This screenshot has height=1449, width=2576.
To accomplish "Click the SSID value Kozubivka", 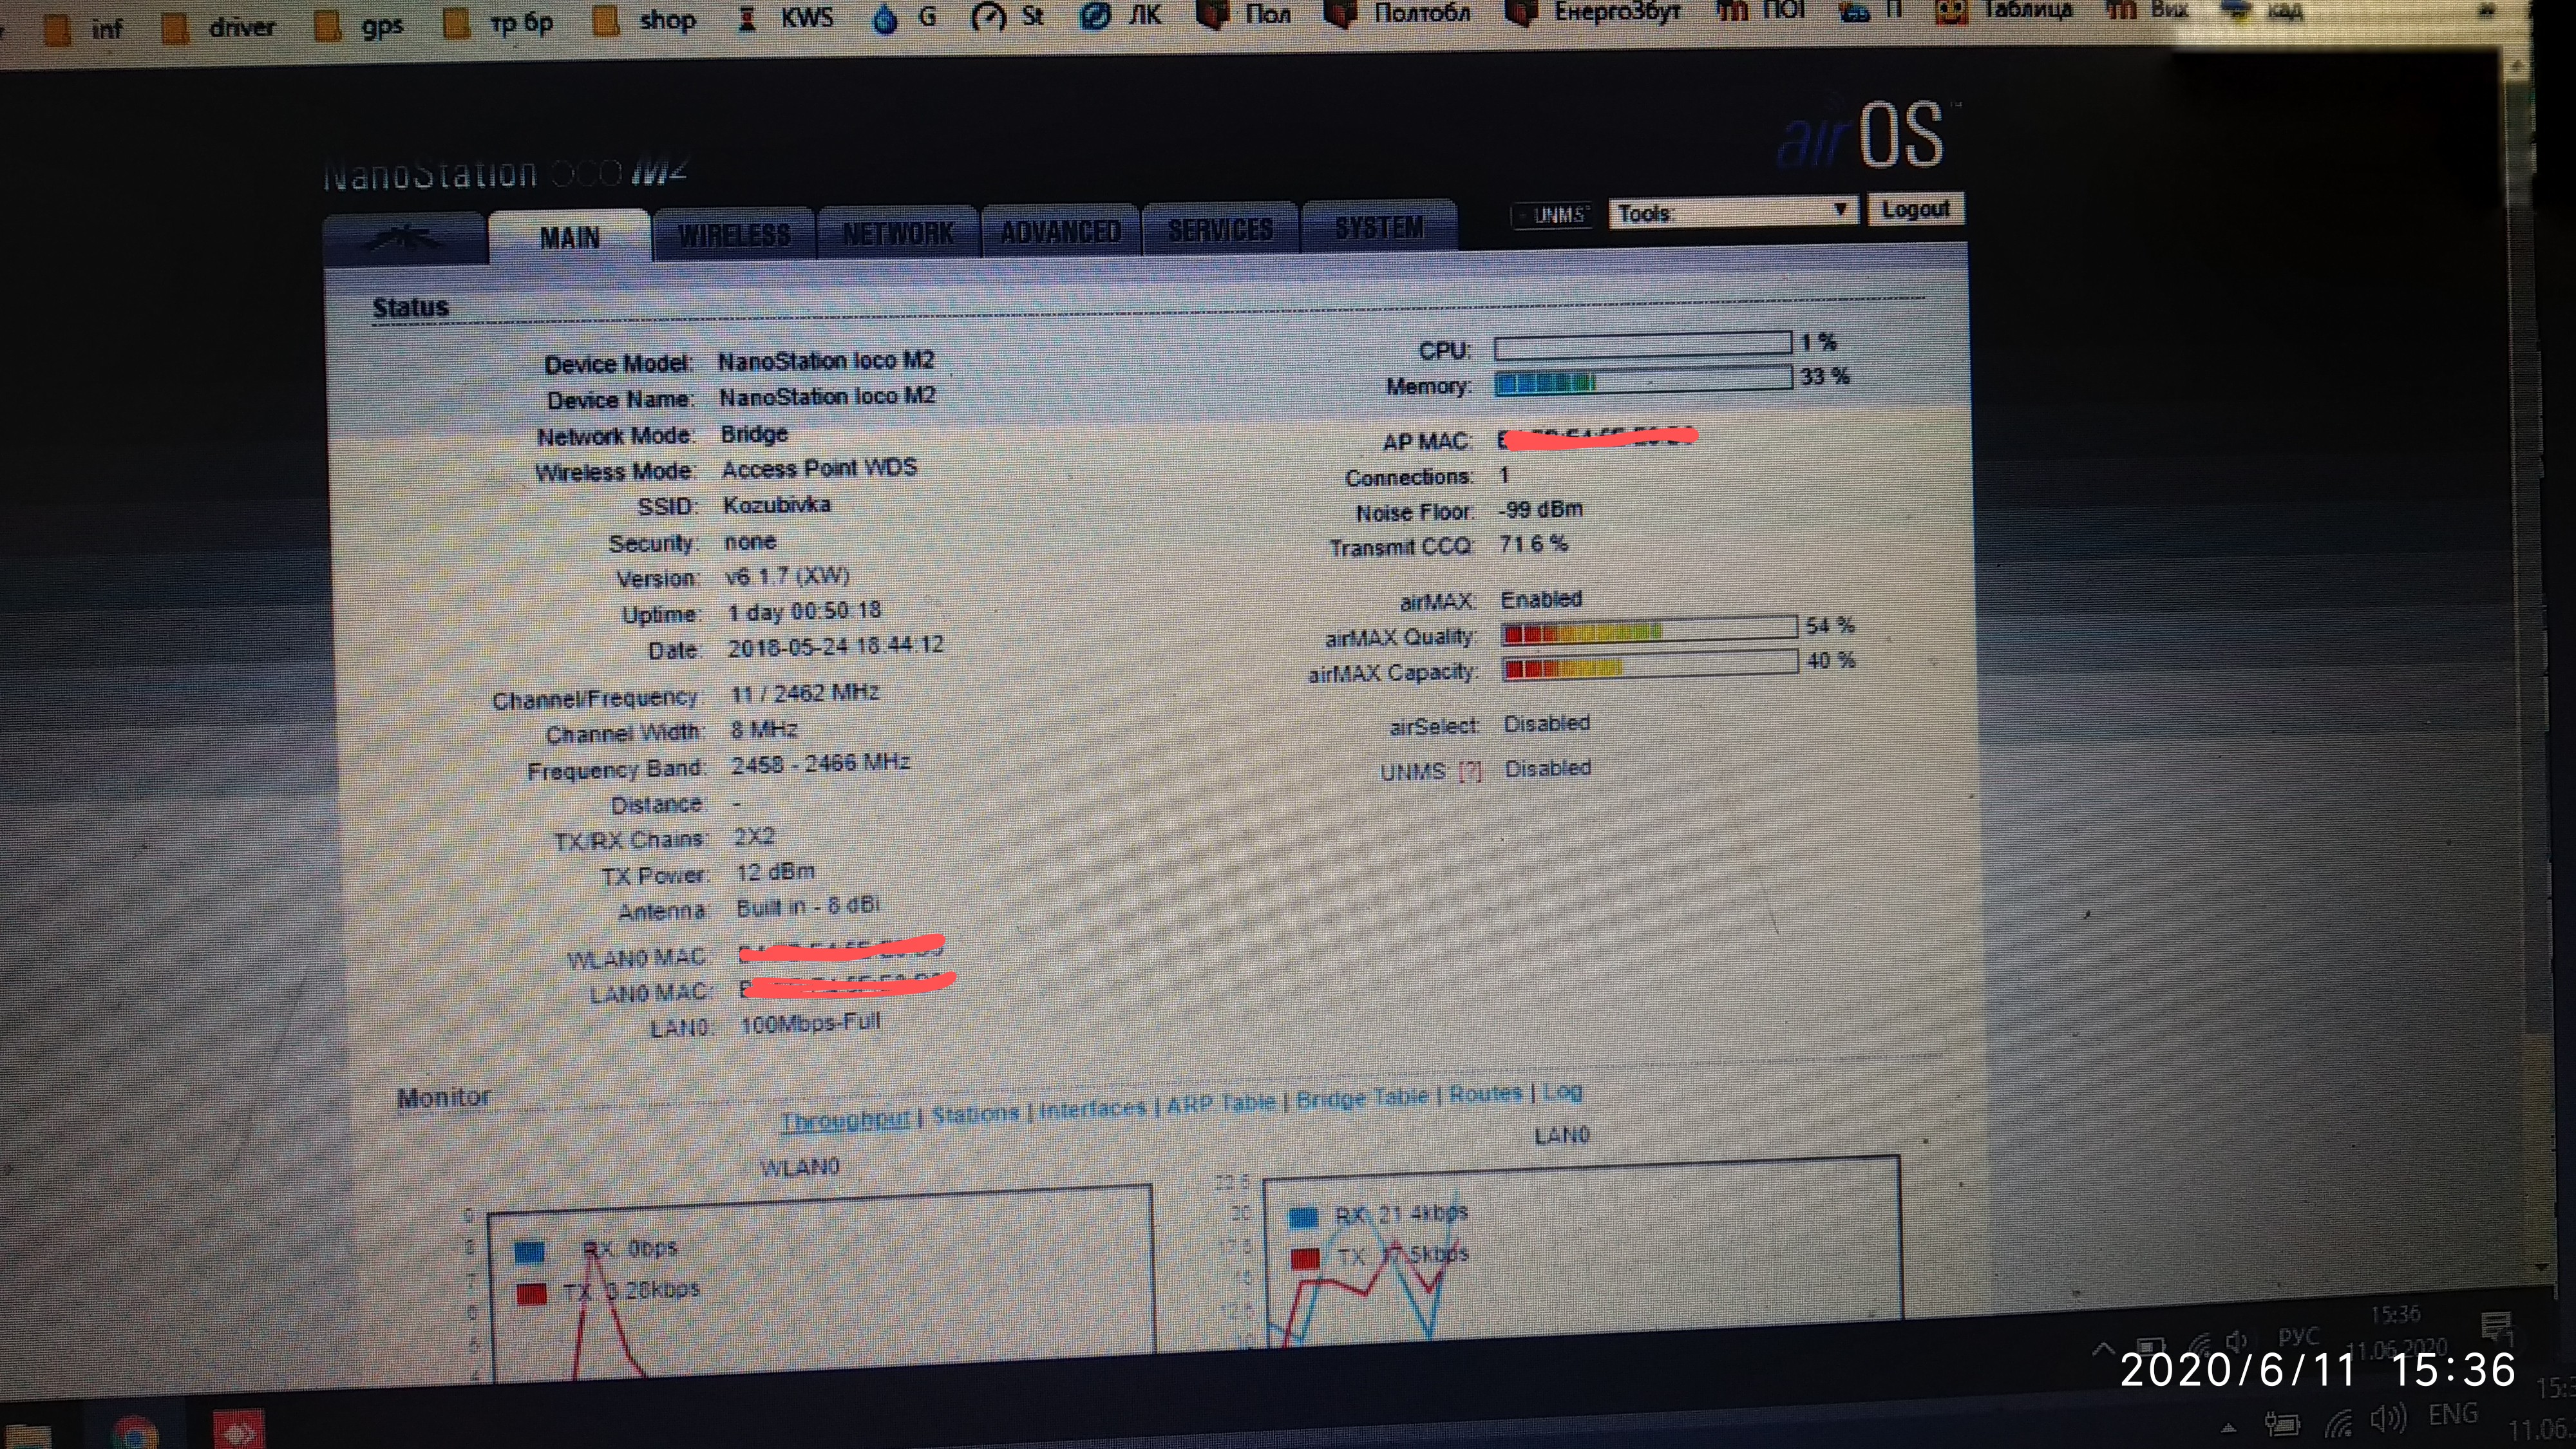I will [777, 505].
